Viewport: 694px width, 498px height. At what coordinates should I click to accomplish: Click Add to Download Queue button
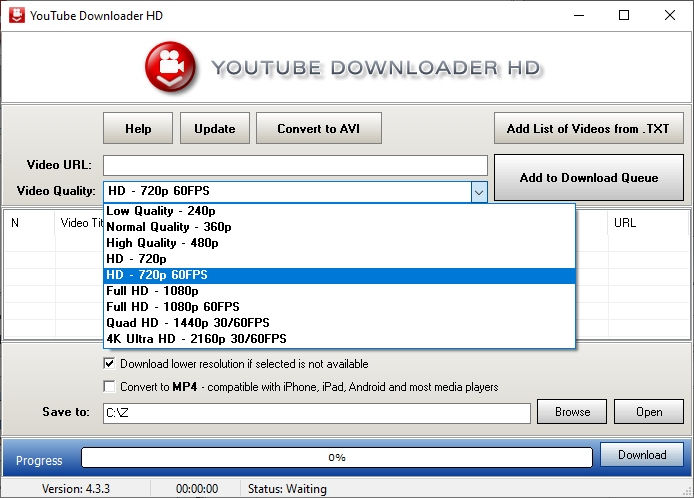[589, 178]
